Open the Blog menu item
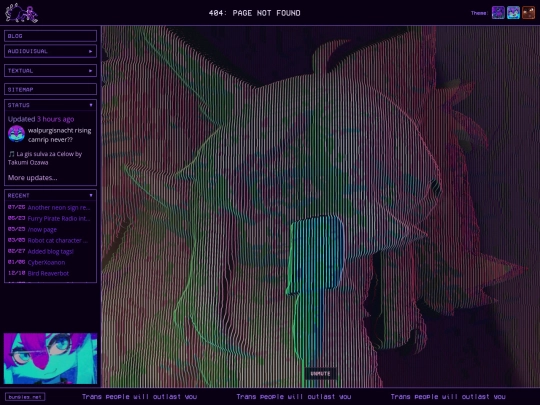 coord(50,36)
